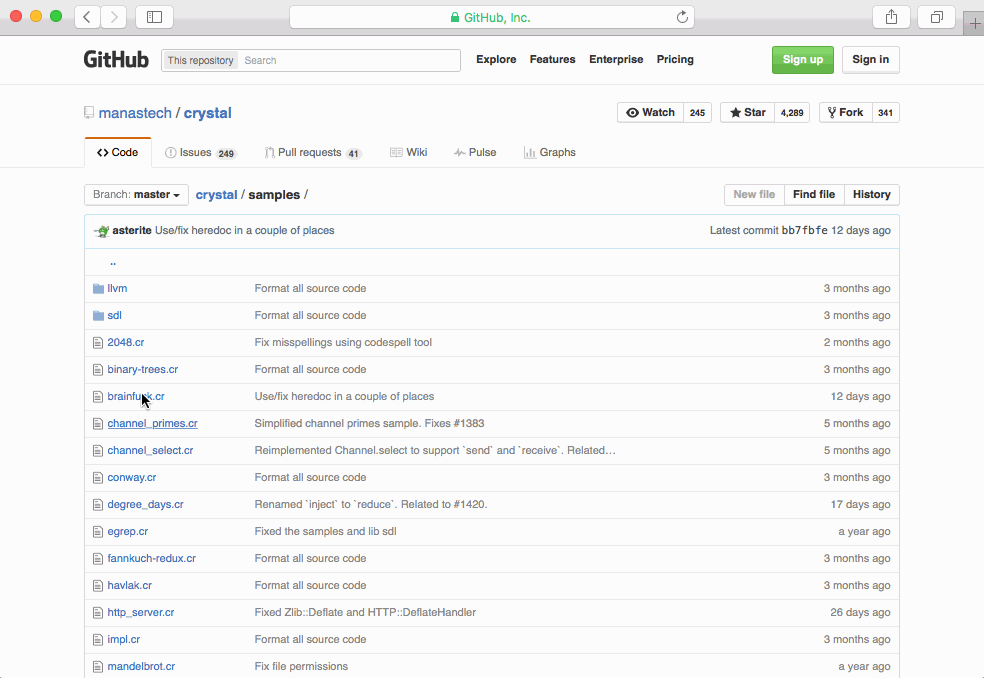
Task: Go back with Safari's back arrow
Action: (87, 17)
